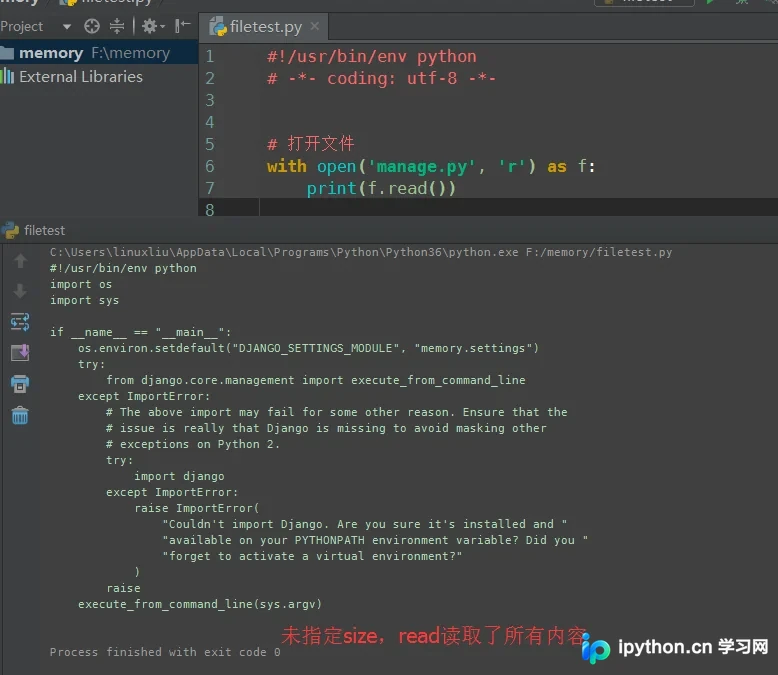Click line number 6 in the gutter
The width and height of the screenshot is (778, 675).
pos(210,166)
